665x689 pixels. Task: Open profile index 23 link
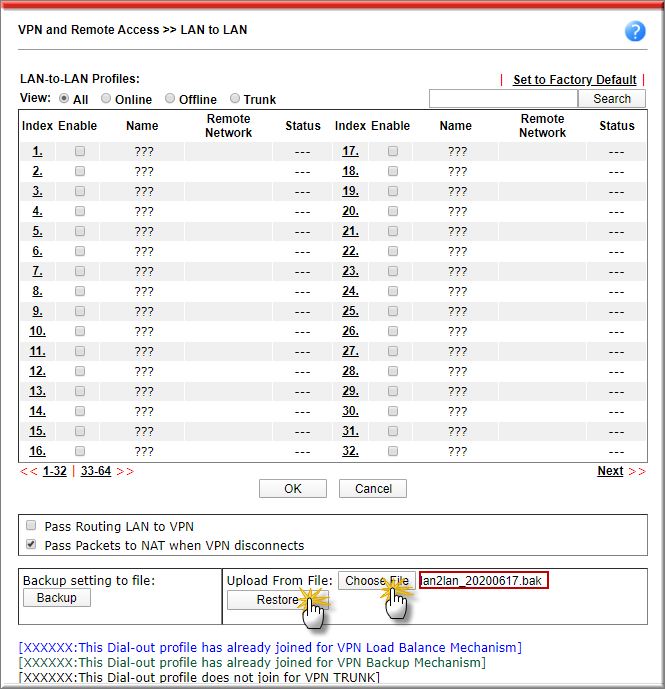(350, 272)
